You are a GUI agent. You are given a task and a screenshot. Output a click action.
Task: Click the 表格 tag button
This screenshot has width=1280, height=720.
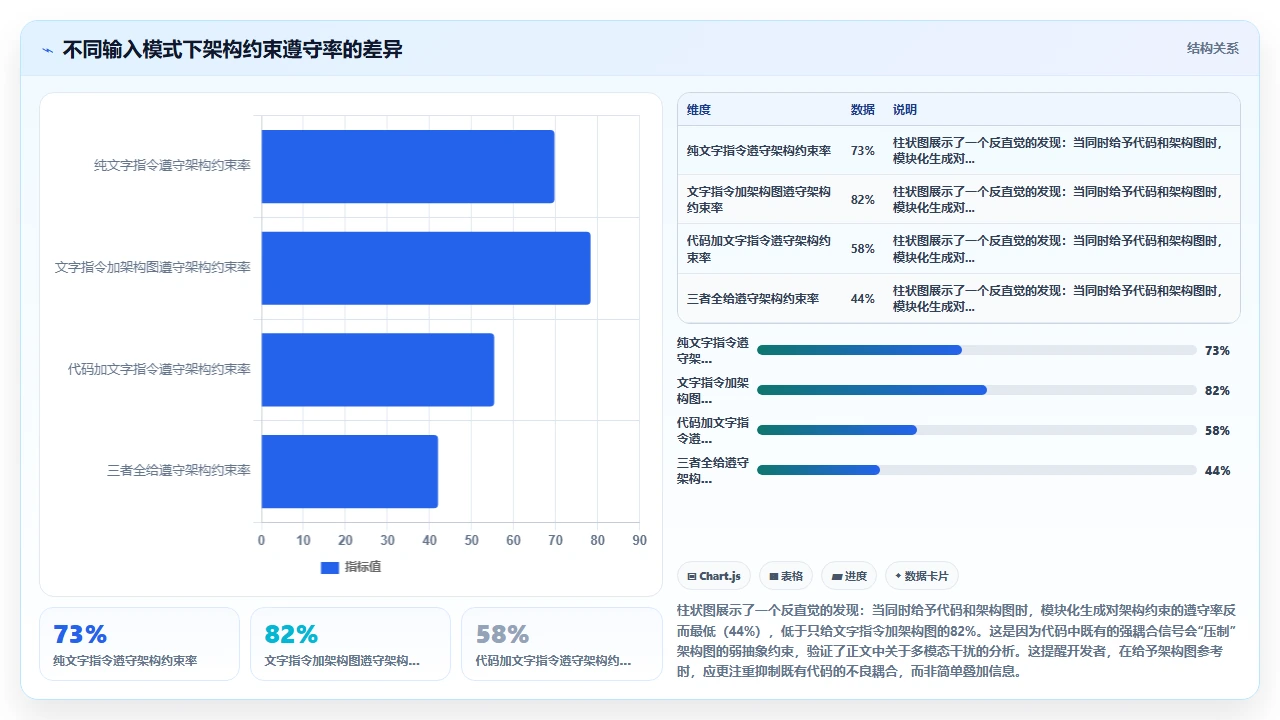786,576
